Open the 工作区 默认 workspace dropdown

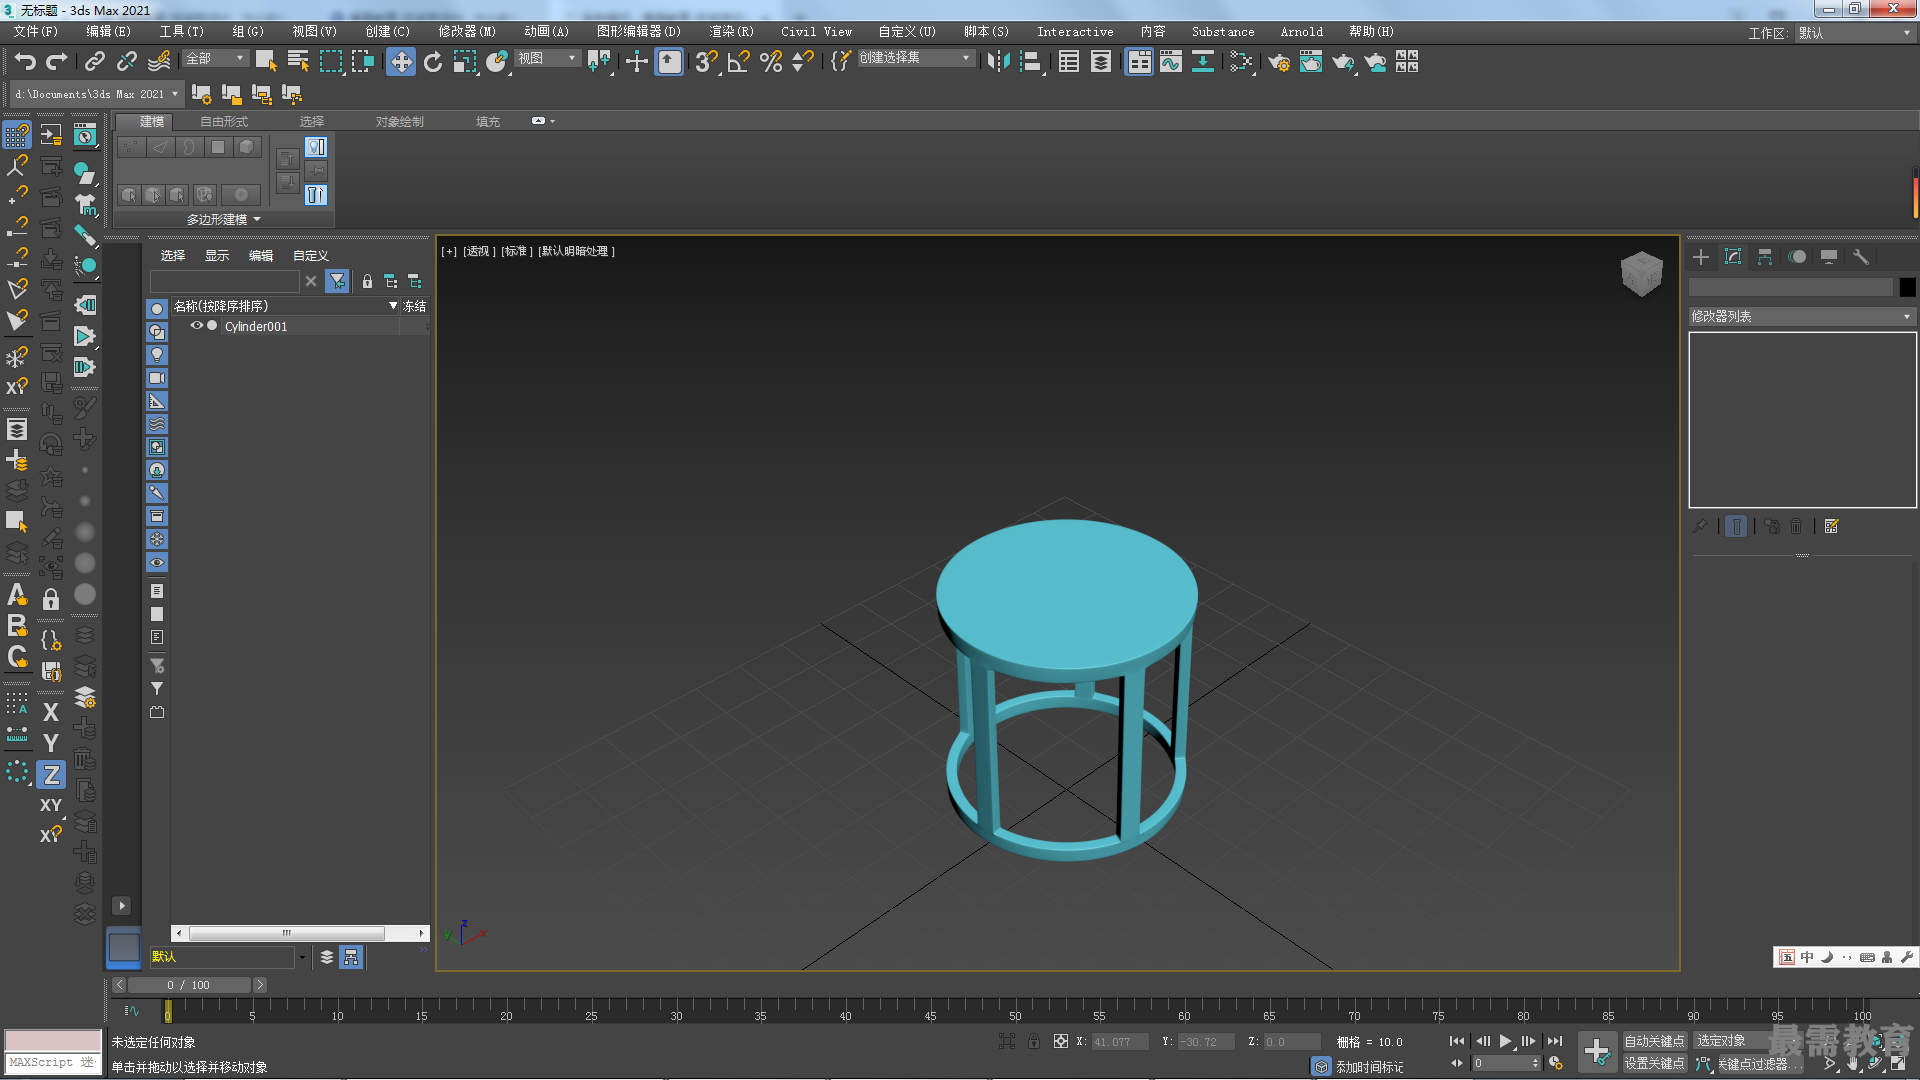click(1854, 33)
